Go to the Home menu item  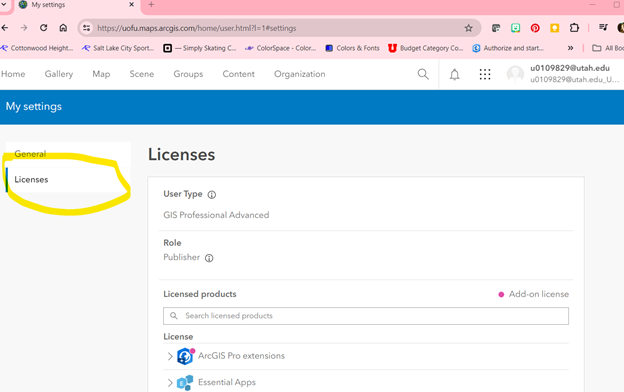click(x=13, y=74)
